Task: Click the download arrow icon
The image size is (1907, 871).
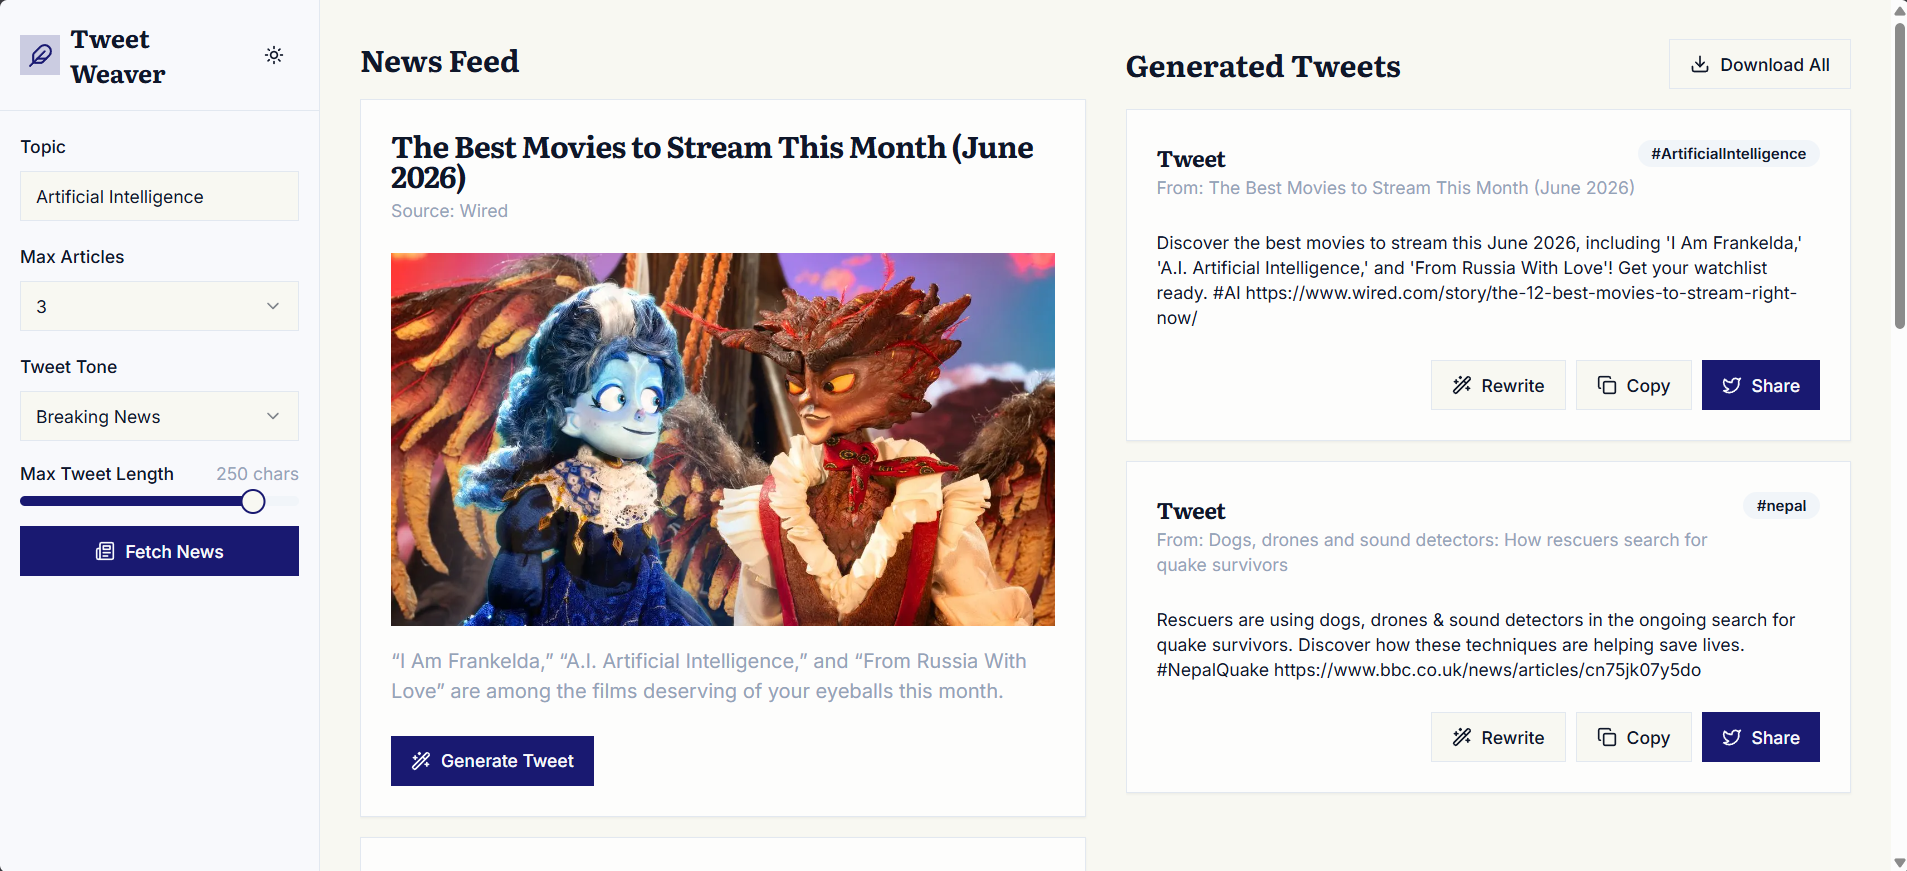Action: click(1699, 64)
